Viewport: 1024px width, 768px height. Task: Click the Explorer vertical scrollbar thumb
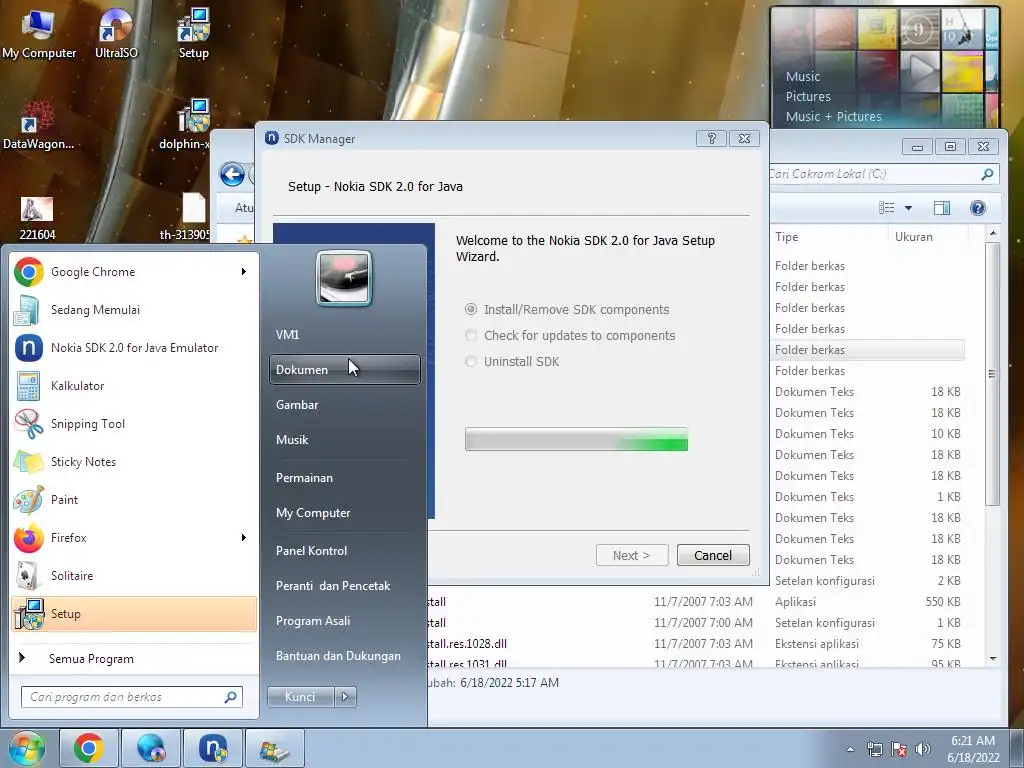(992, 374)
